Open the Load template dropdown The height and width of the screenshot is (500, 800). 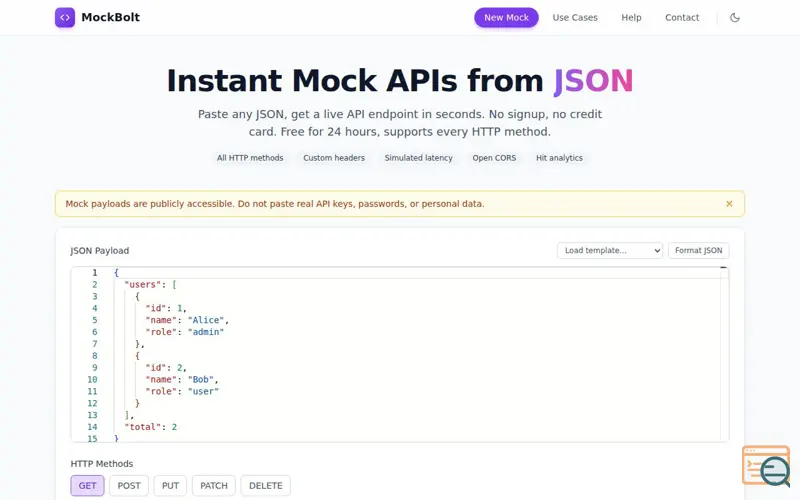tap(610, 251)
